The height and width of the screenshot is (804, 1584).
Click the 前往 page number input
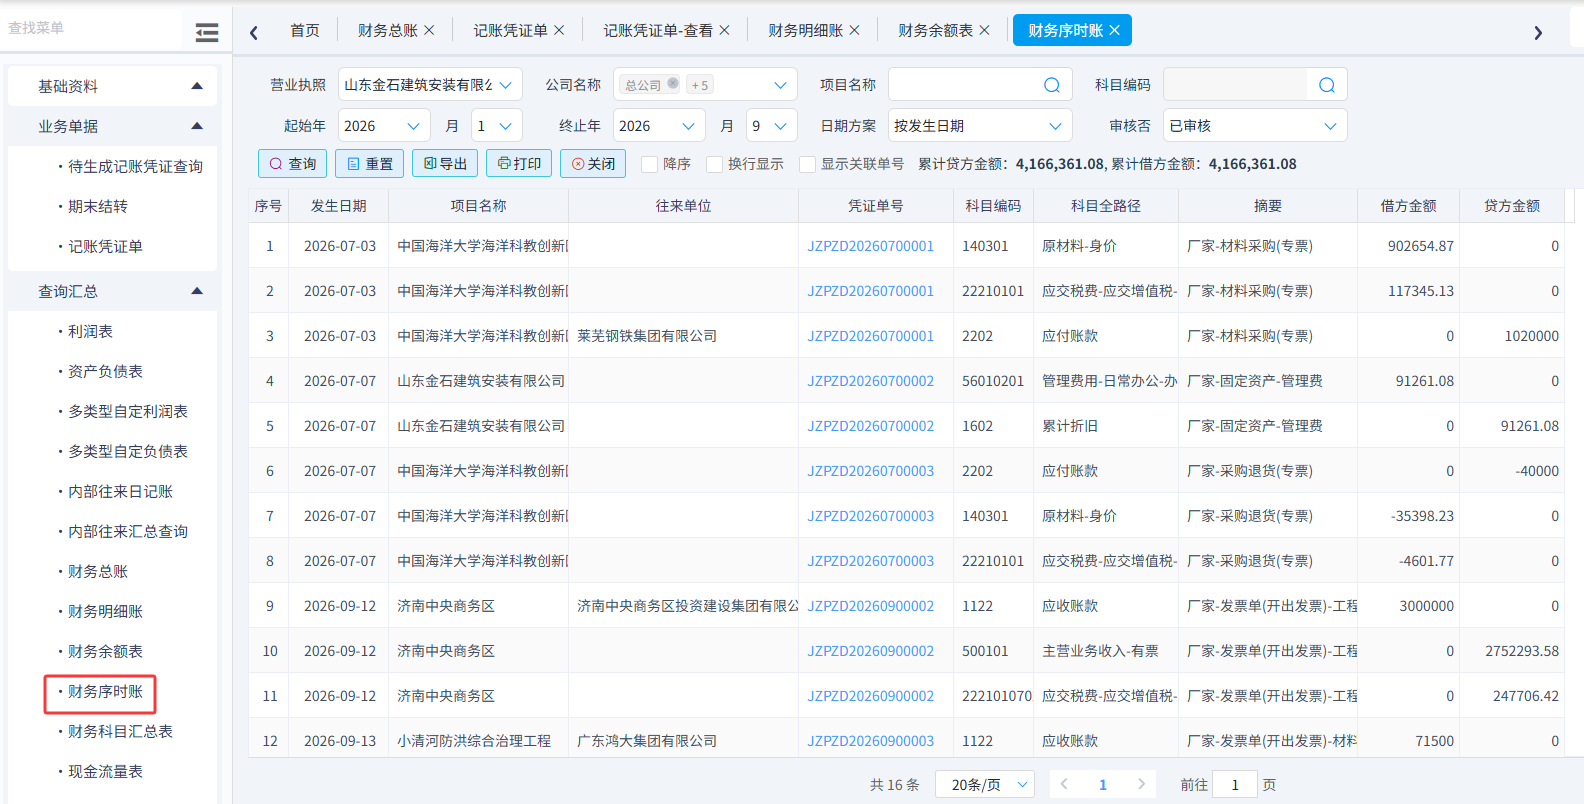[x=1235, y=785]
